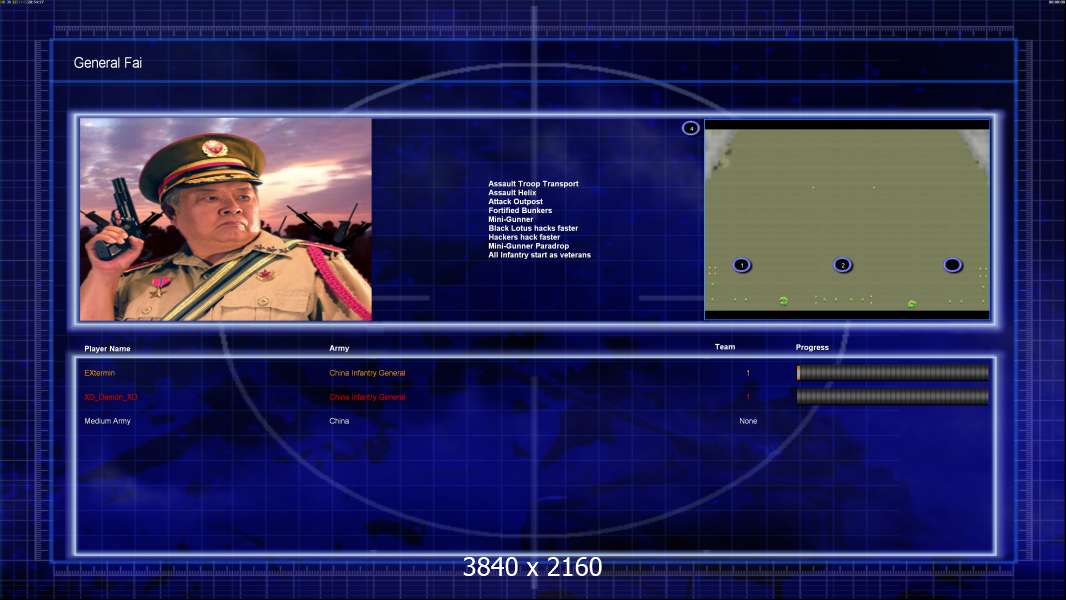This screenshot has height=600, width=1066.
Task: Click team value 1 in XD_Demon_XD row
Action: pyautogui.click(x=748, y=397)
